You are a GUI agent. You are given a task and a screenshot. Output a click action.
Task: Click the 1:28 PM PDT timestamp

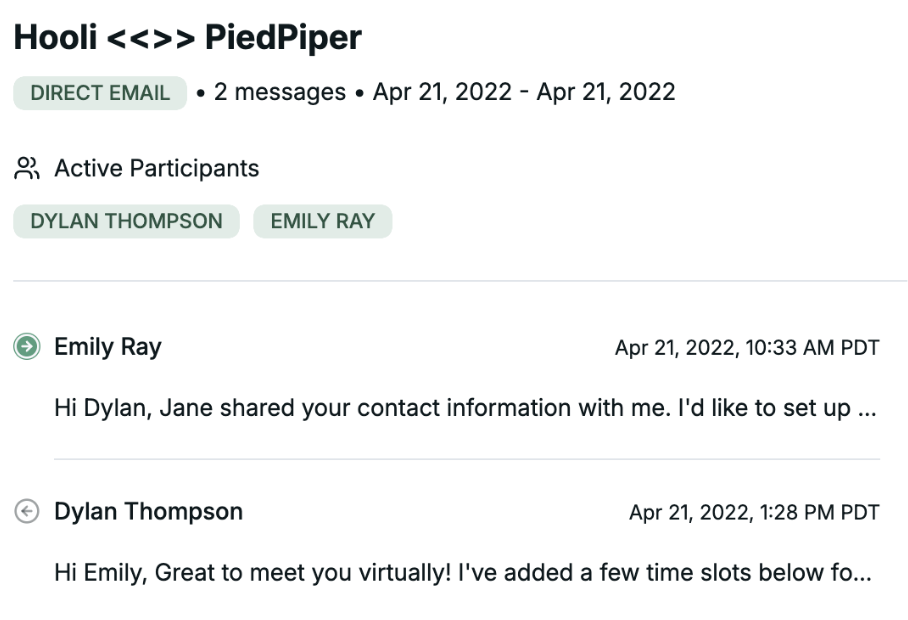[753, 513]
